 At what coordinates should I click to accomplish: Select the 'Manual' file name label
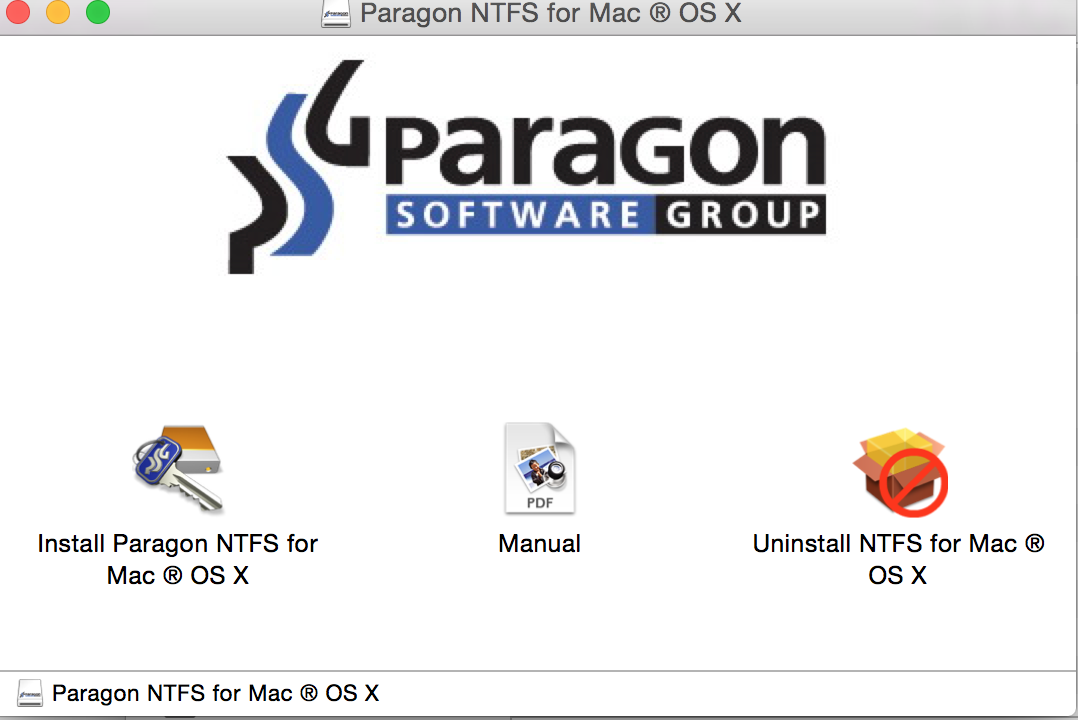pyautogui.click(x=540, y=543)
